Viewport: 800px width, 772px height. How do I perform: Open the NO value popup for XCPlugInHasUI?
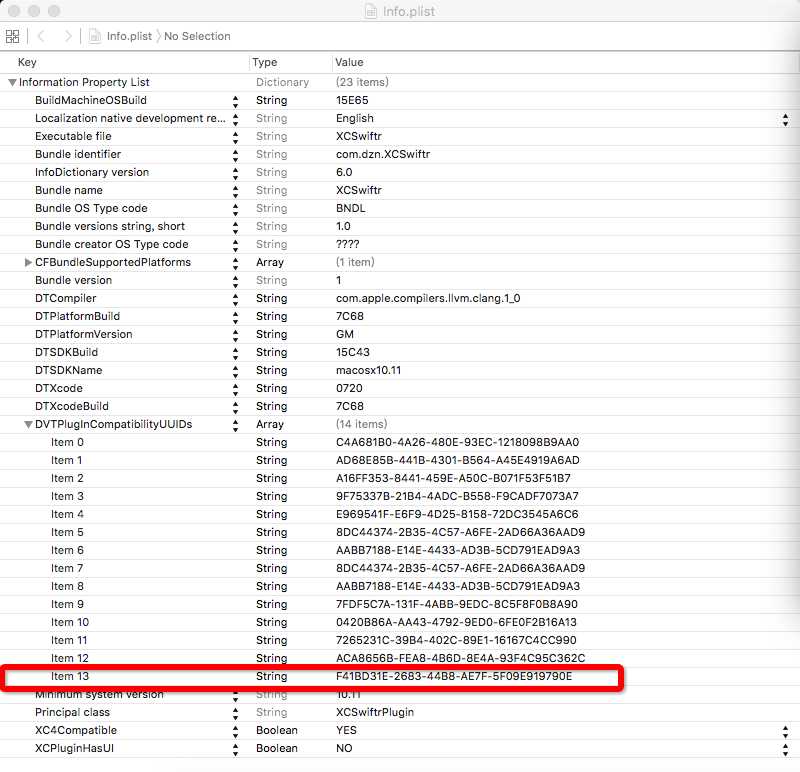click(785, 749)
